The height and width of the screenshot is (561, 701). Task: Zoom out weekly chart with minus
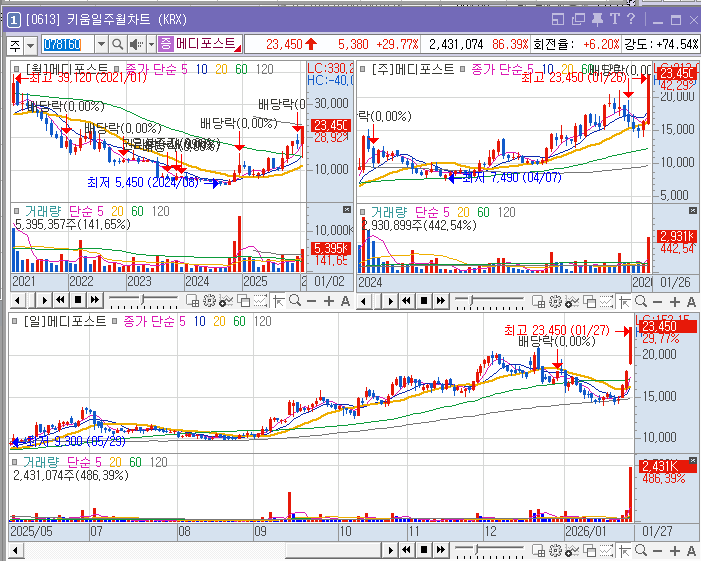coord(658,302)
